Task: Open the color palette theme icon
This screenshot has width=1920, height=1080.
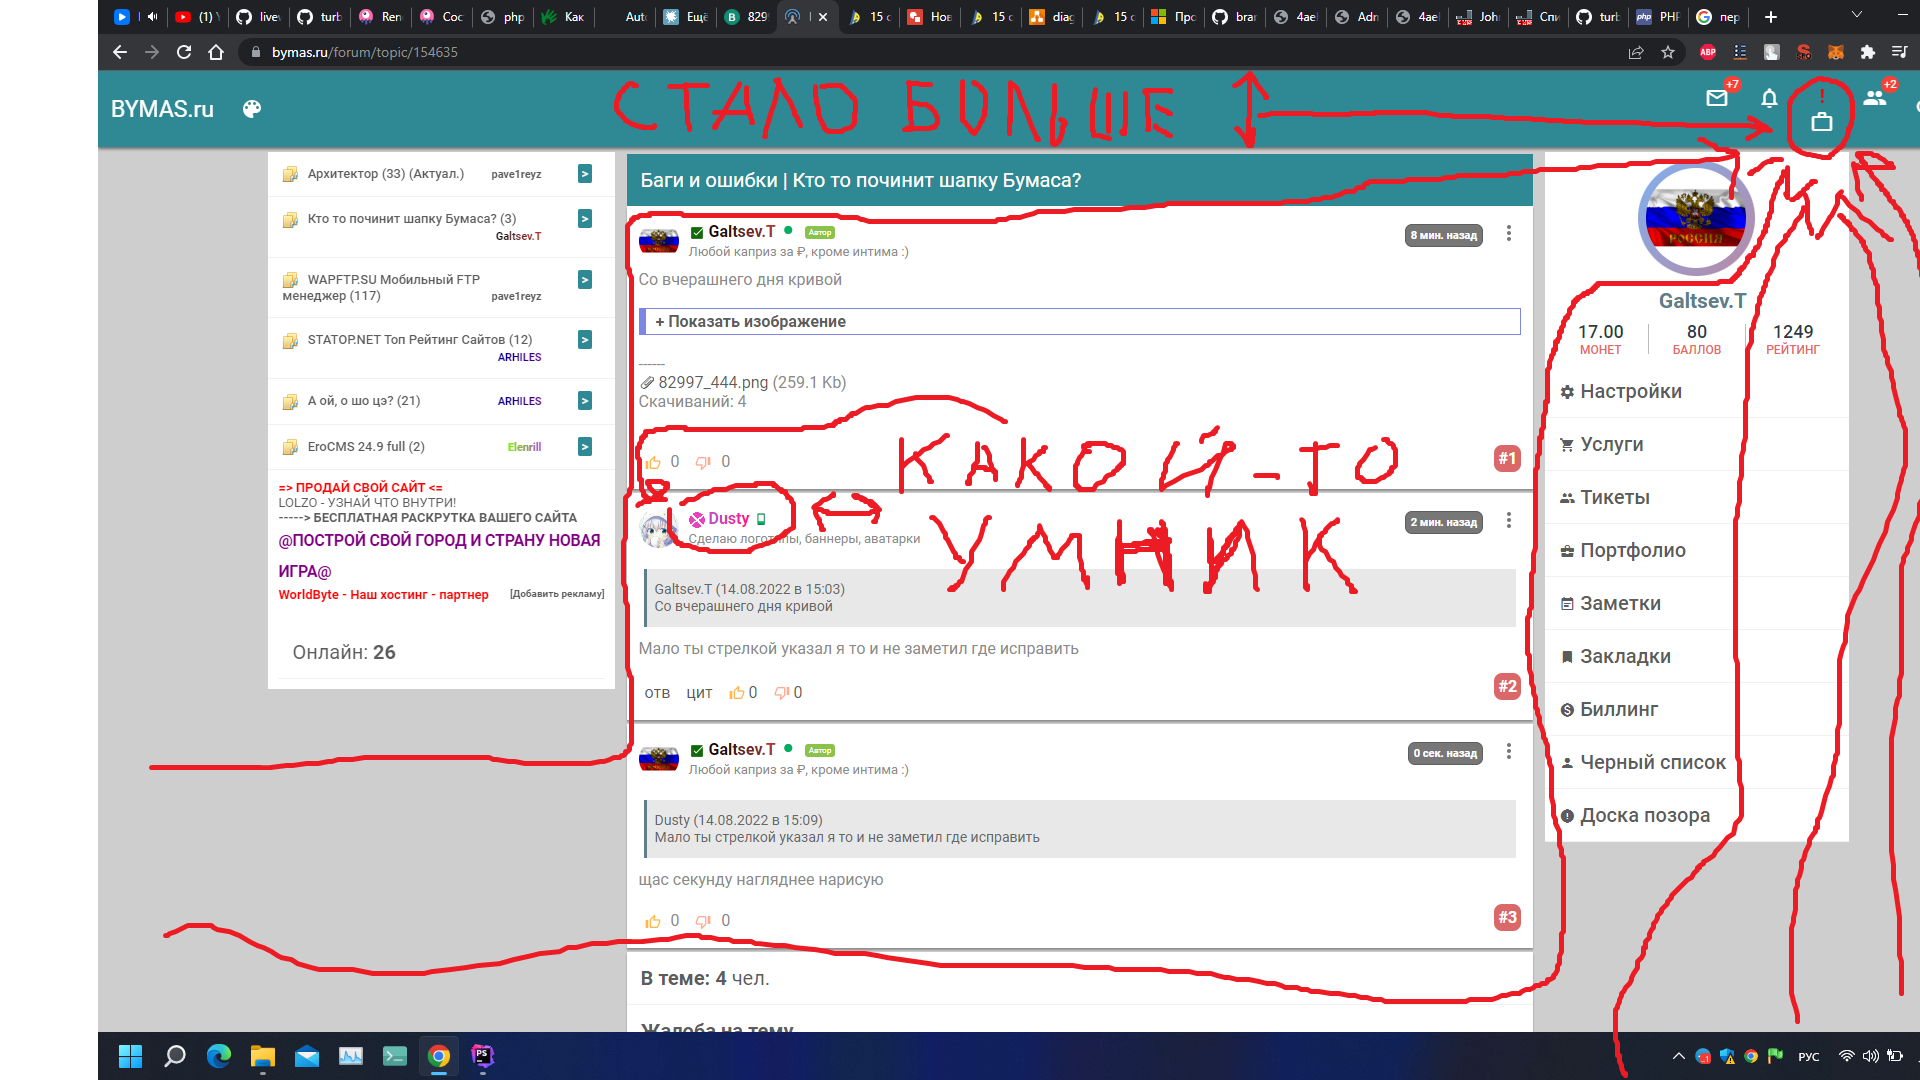Action: click(252, 109)
